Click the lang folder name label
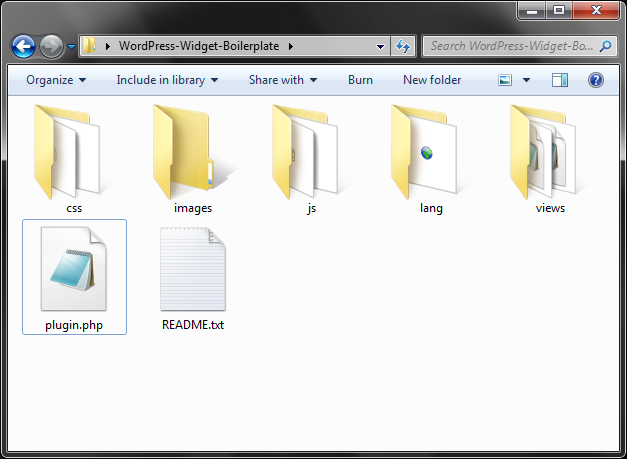Image resolution: width=627 pixels, height=459 pixels. 431,208
